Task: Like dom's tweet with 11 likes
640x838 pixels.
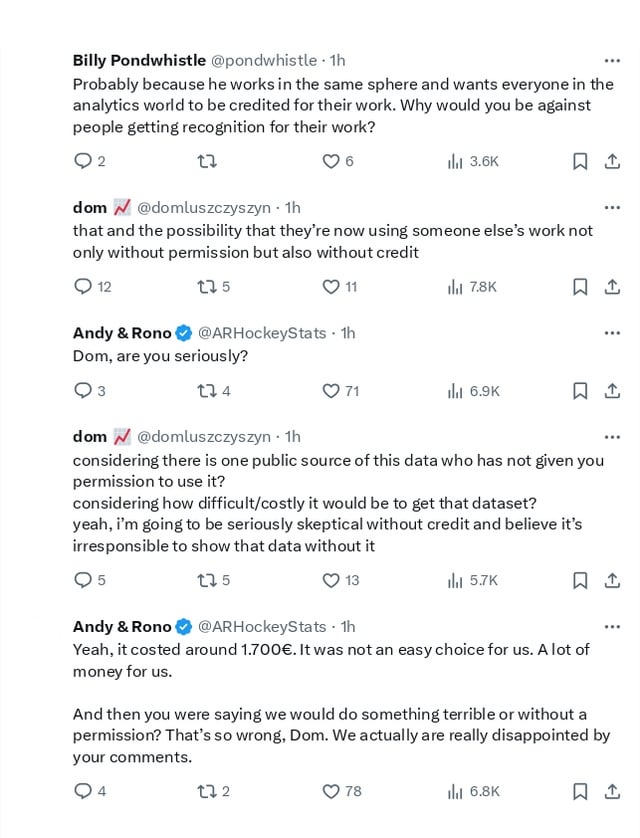Action: [x=332, y=287]
